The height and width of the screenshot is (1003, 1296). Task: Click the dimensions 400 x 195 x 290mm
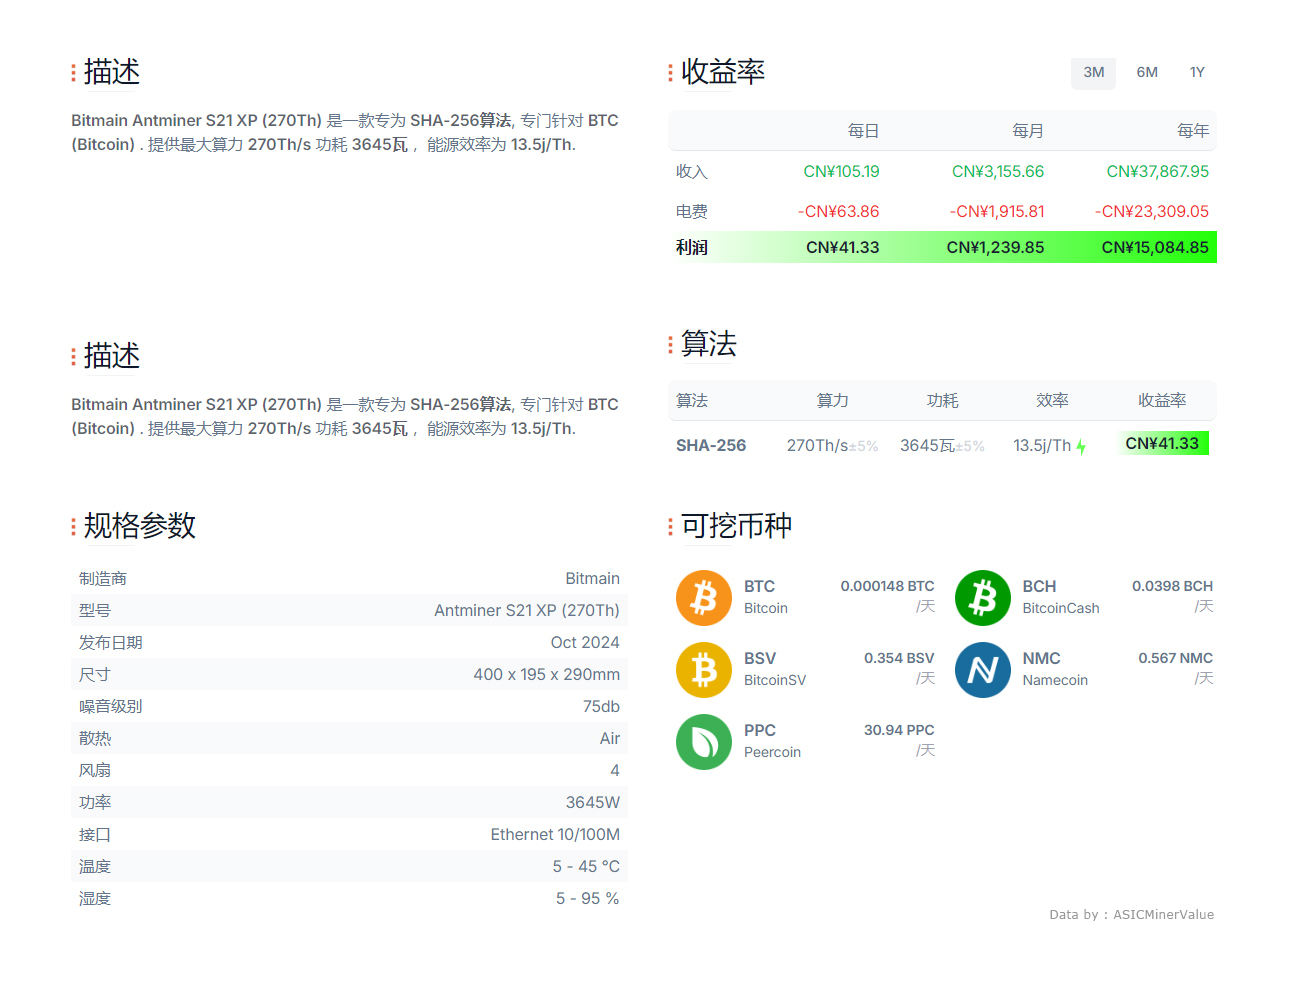pyautogui.click(x=547, y=675)
